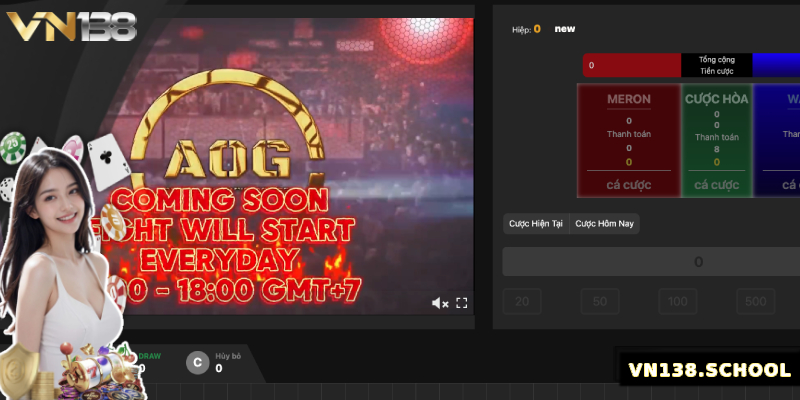This screenshot has width=800, height=400.
Task: Click the CƯỢC HÒA heading
Action: click(x=716, y=99)
